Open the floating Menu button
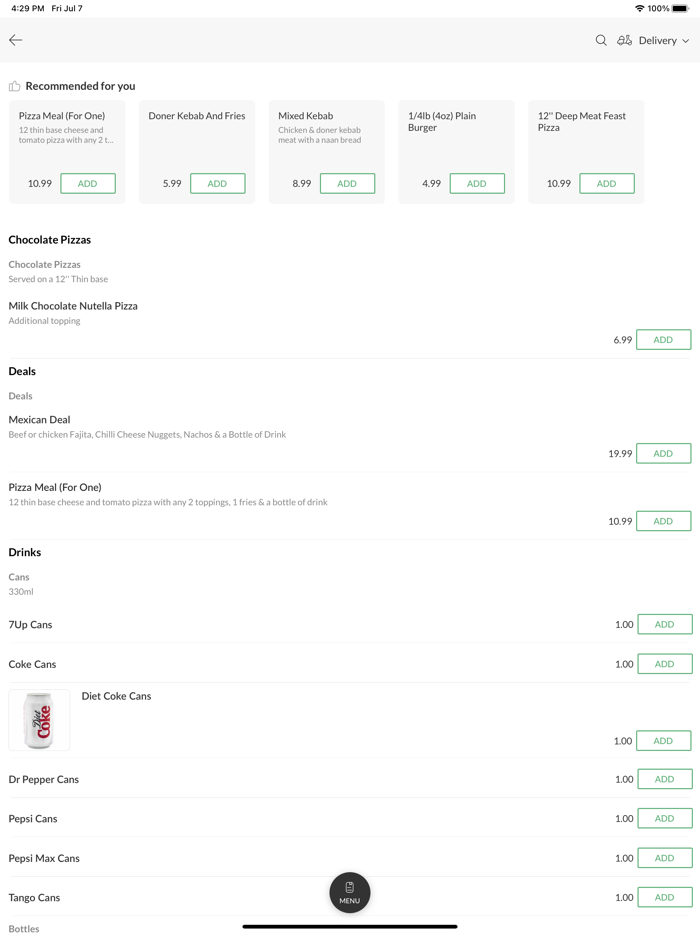Viewport: 700px width, 934px height. point(350,892)
